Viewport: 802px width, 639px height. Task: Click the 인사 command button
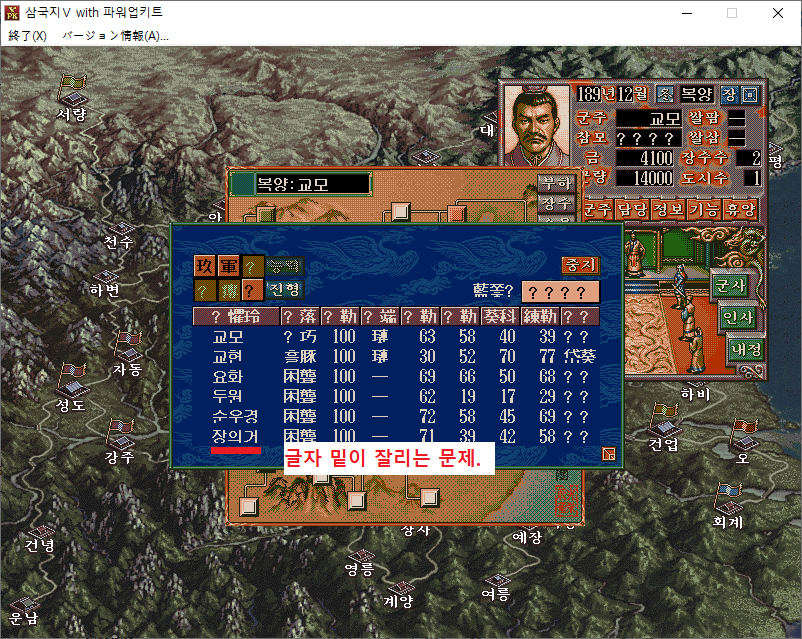[737, 318]
